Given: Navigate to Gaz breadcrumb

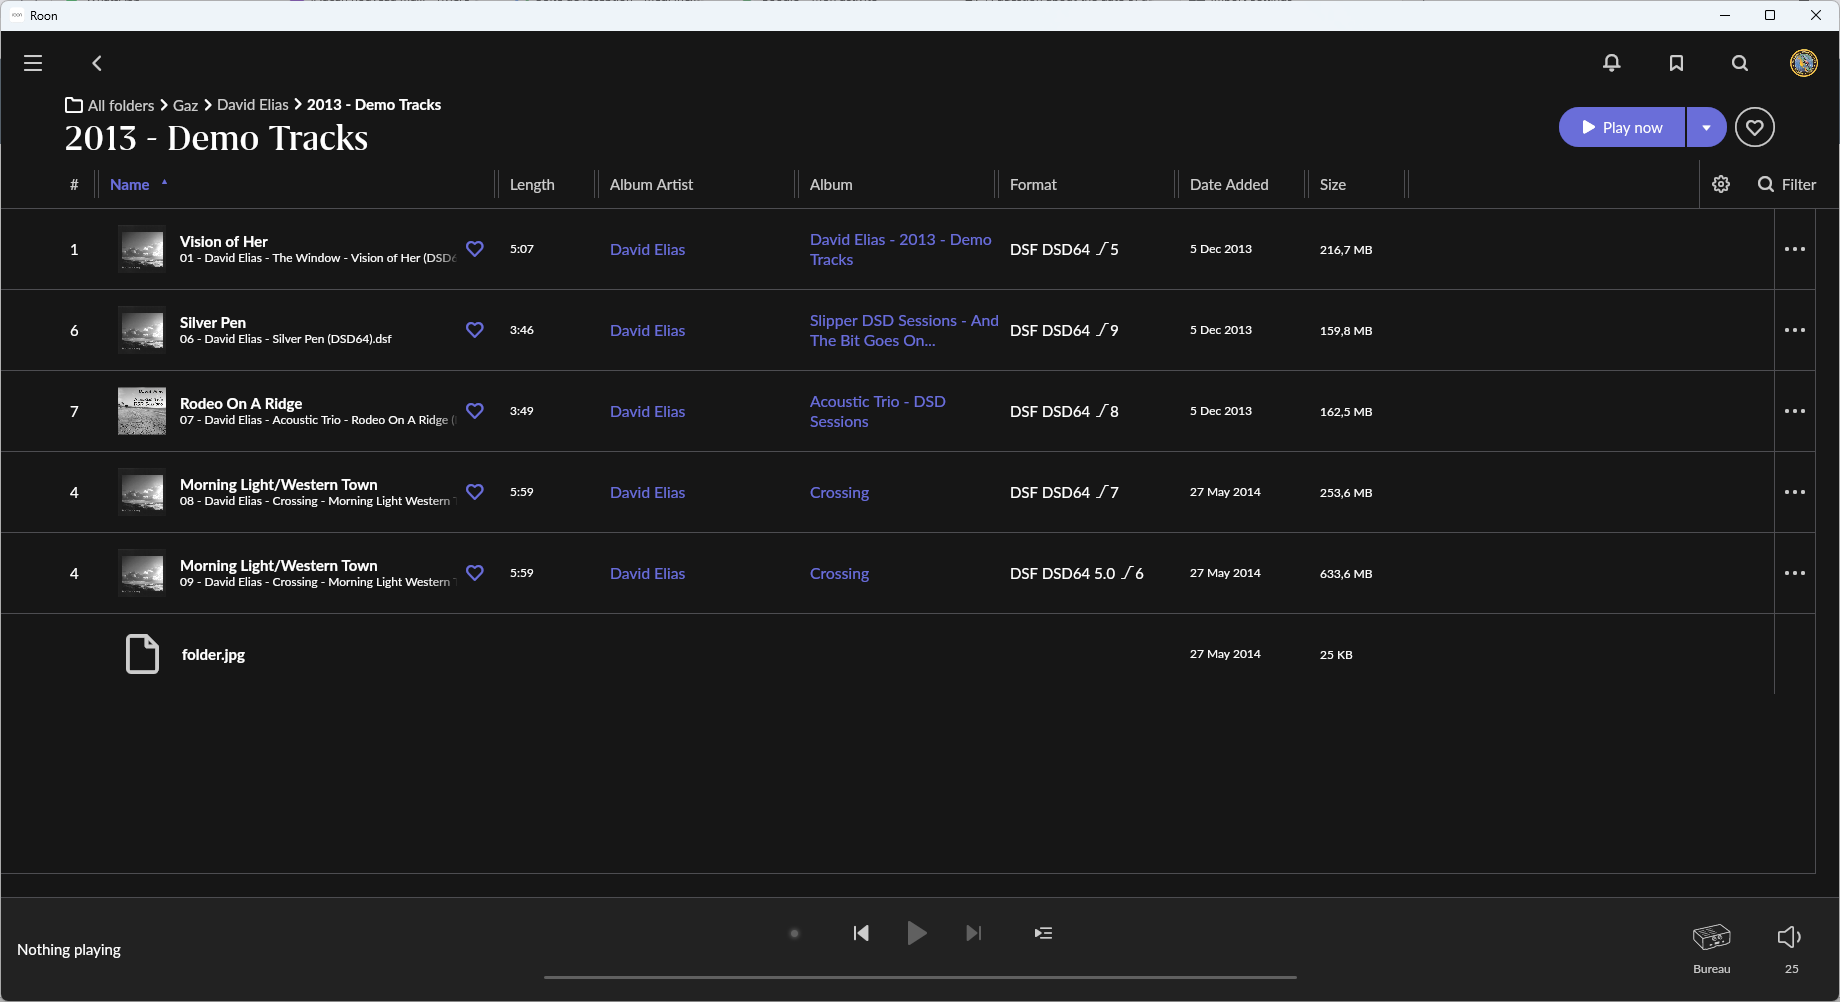Looking at the screenshot, I should pyautogui.click(x=185, y=105).
